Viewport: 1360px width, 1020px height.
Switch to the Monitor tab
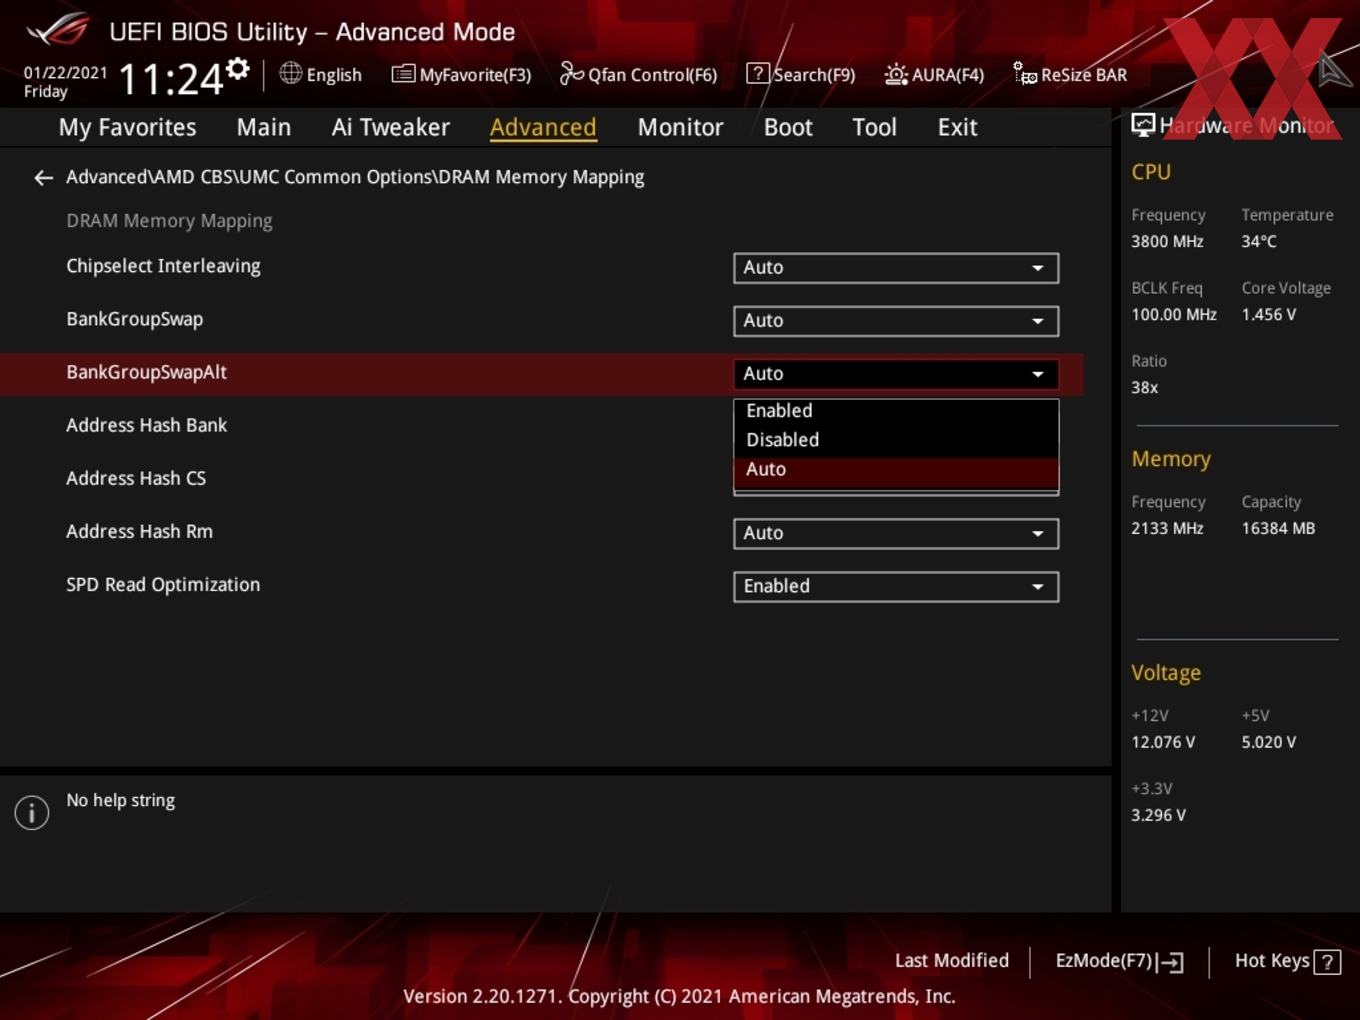pyautogui.click(x=680, y=127)
